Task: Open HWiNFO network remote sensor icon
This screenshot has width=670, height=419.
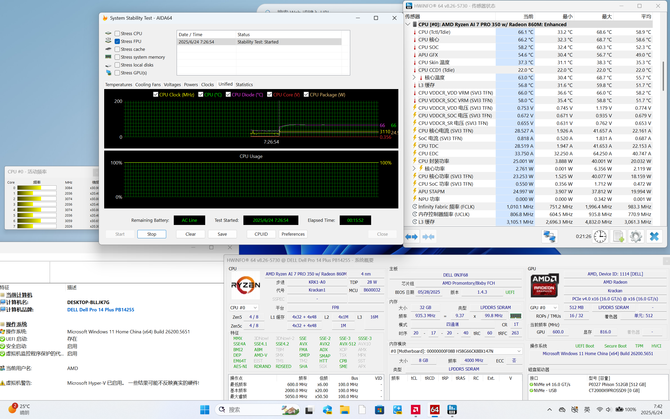Action: pos(550,236)
